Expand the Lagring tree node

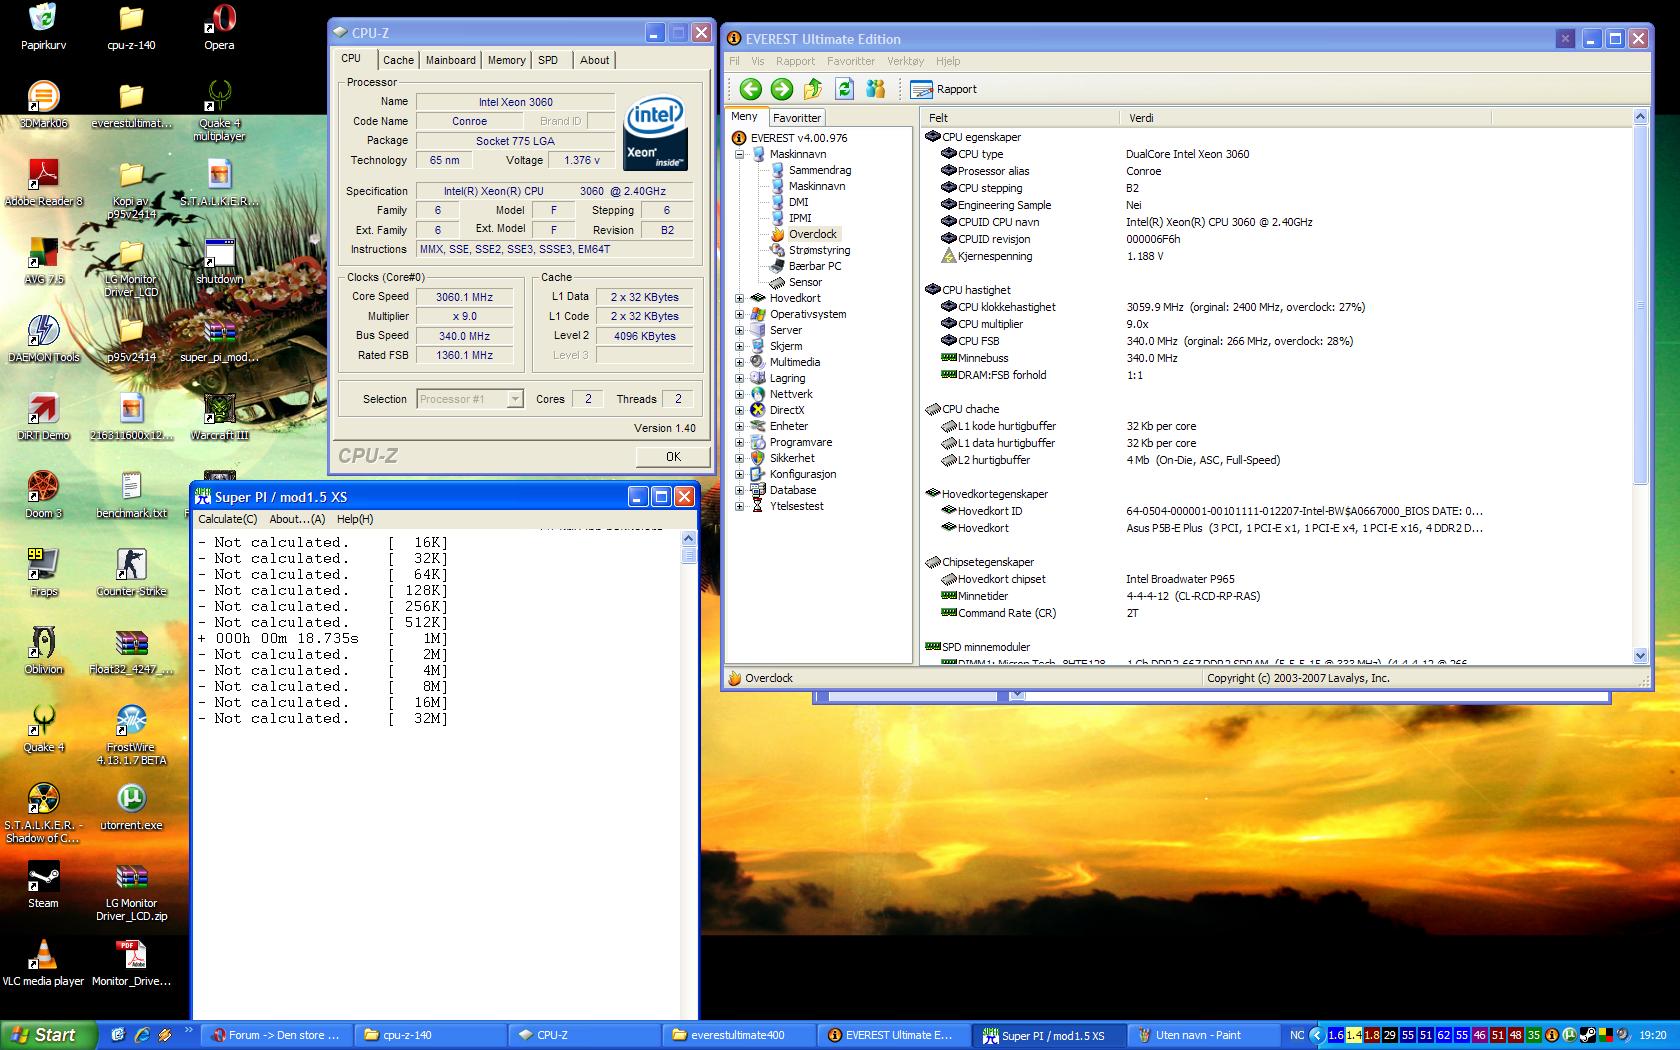740,378
